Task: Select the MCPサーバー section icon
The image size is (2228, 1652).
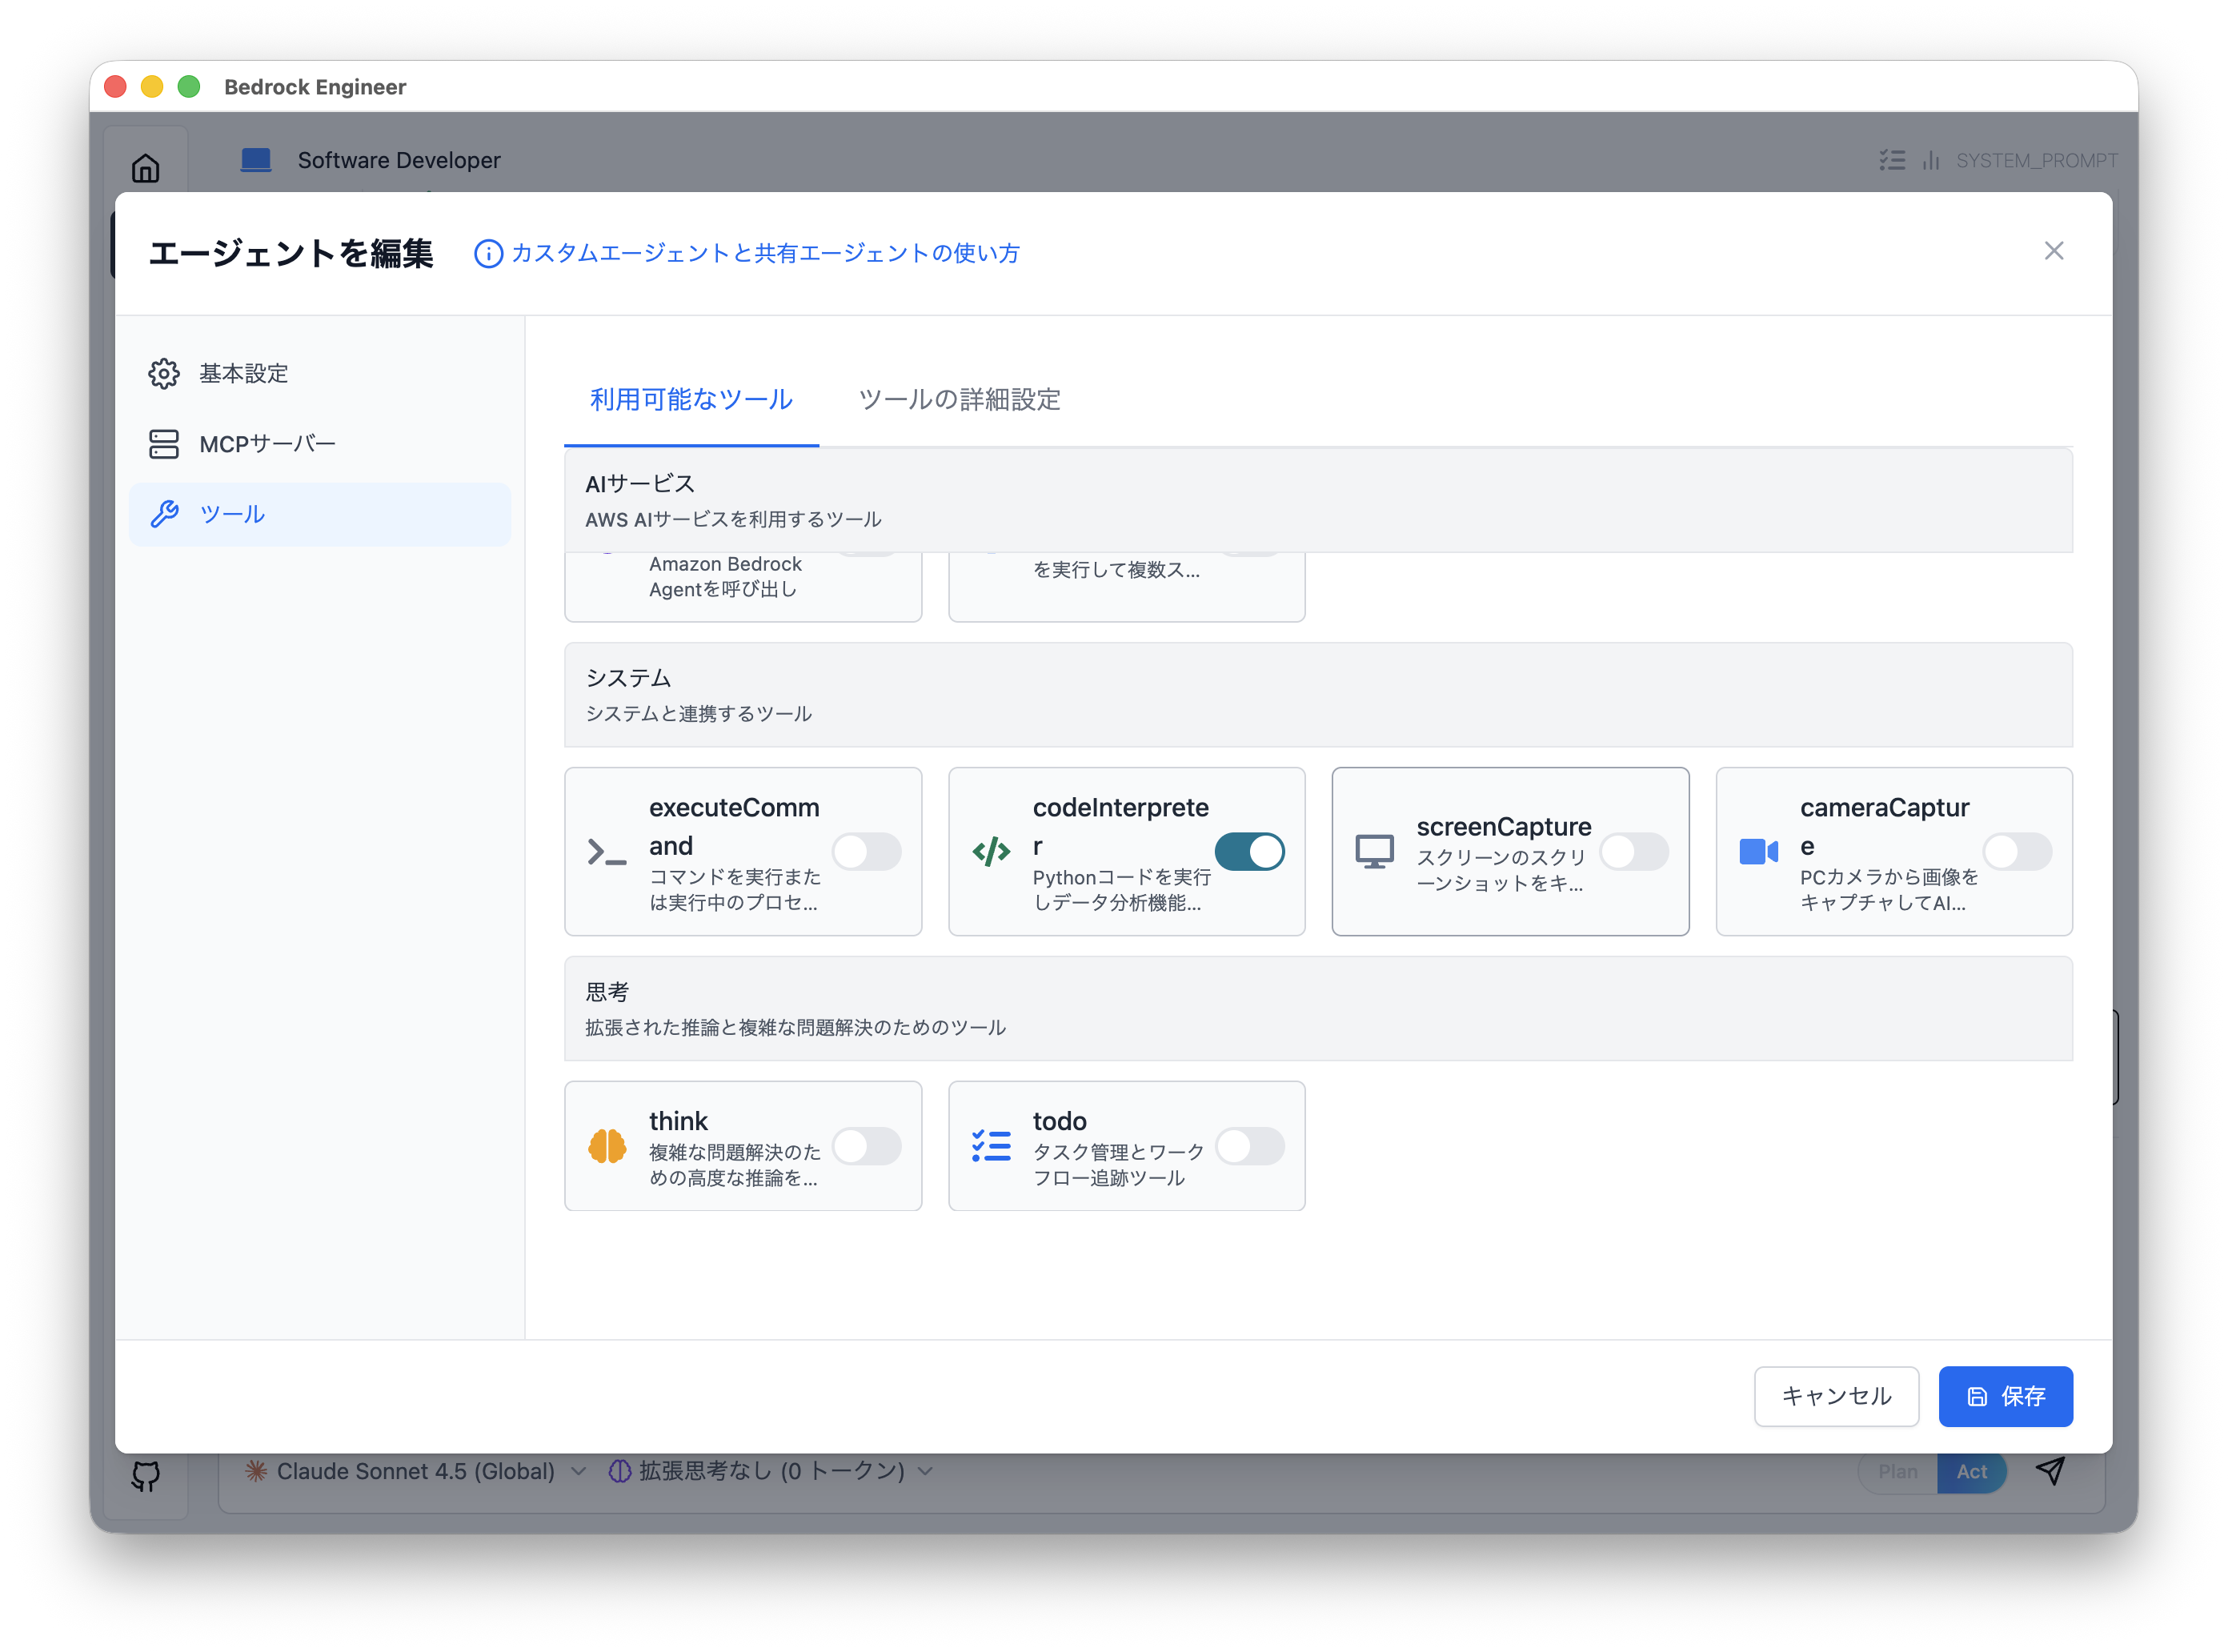Action: (164, 444)
